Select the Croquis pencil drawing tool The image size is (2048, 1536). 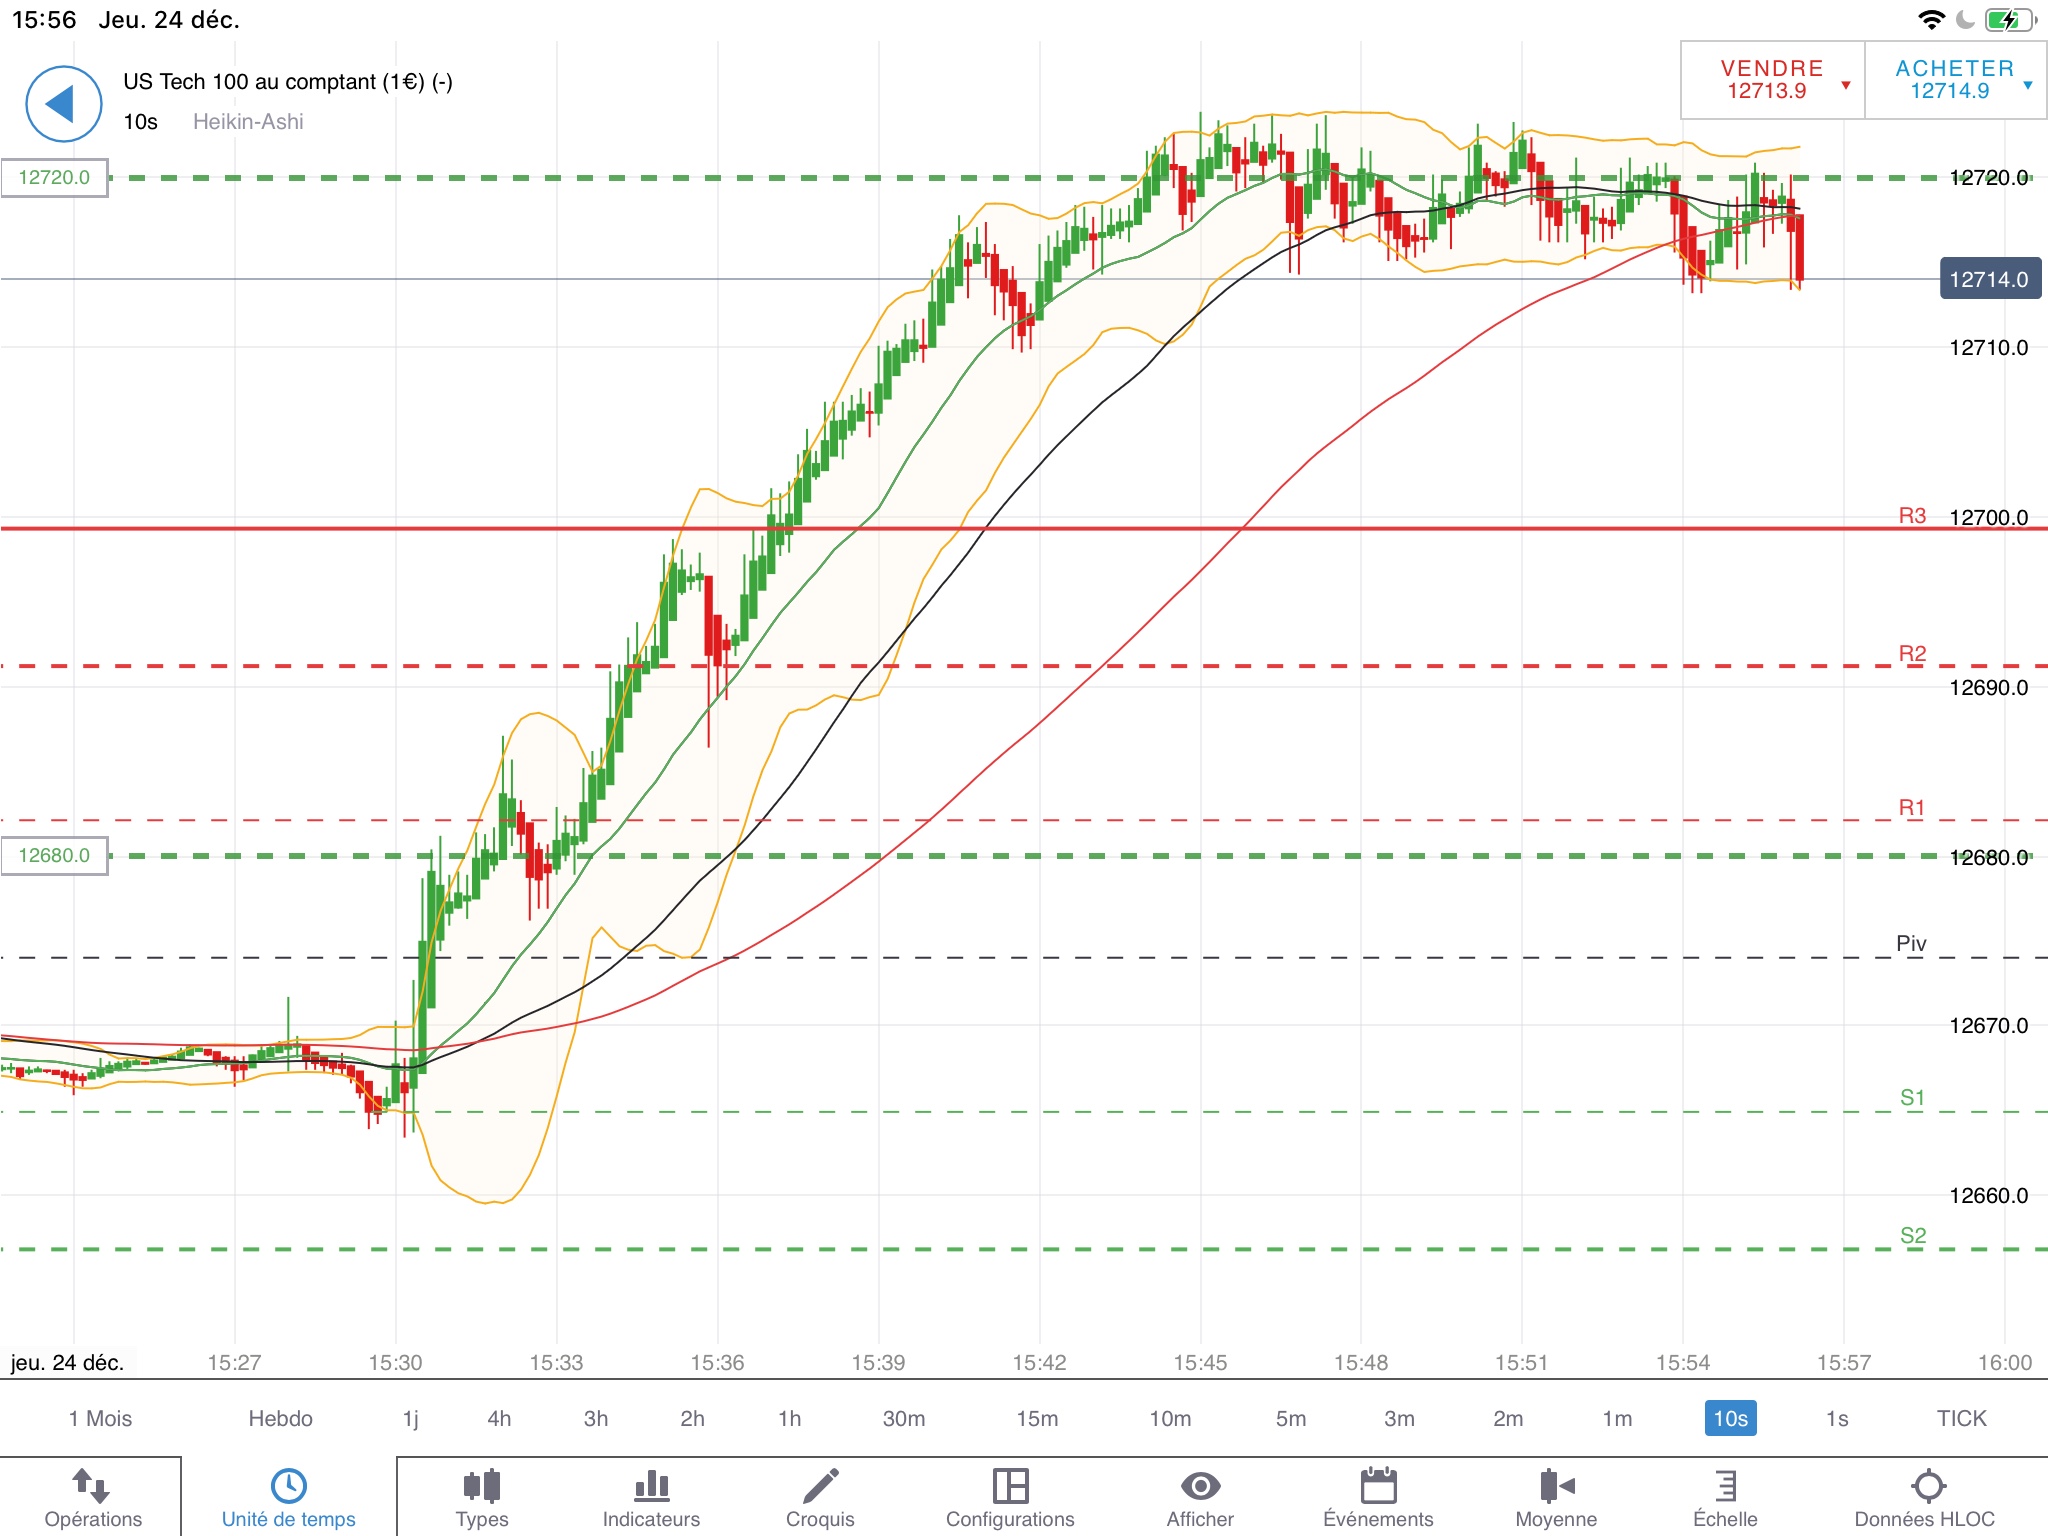(x=820, y=1486)
